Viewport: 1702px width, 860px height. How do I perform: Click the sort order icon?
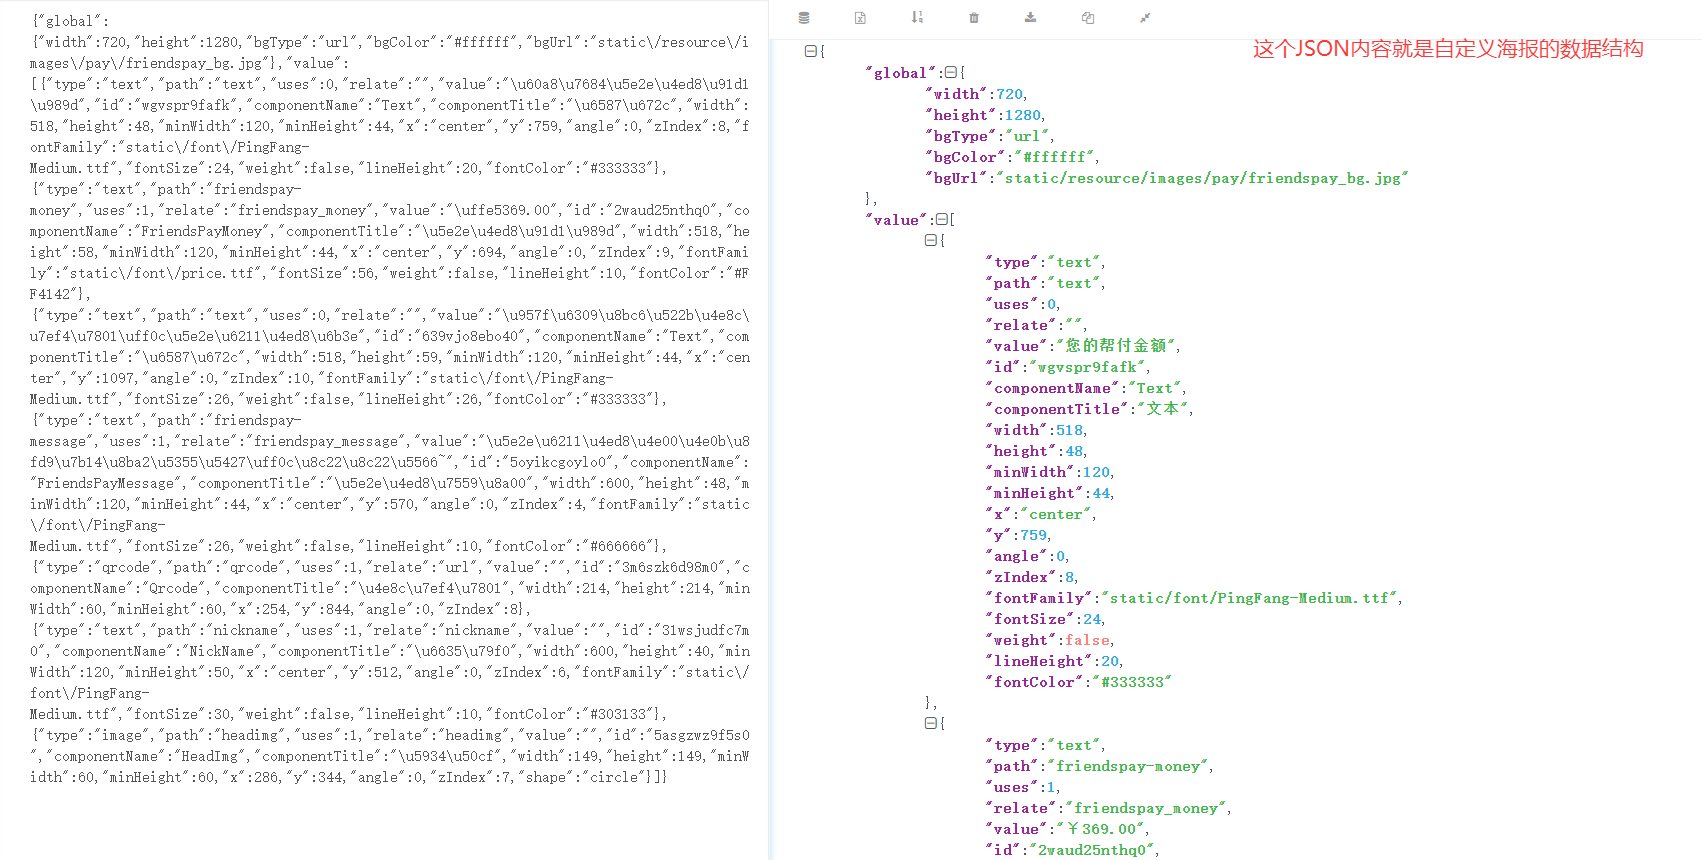point(917,18)
